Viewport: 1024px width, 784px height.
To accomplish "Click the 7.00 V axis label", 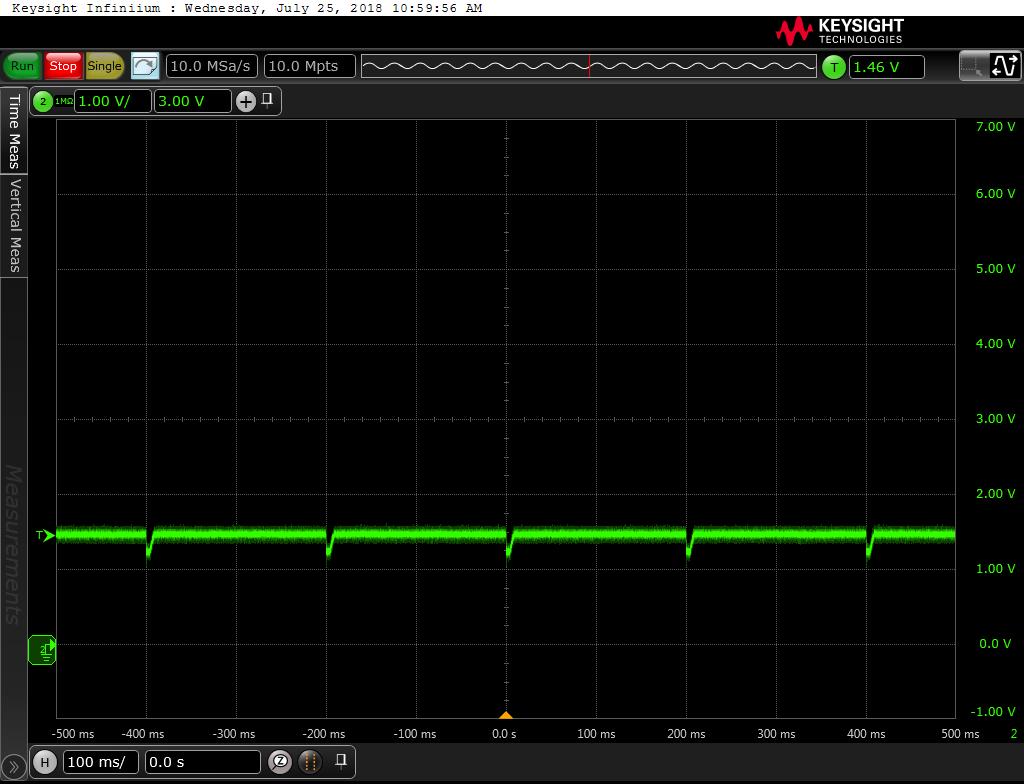I will click(995, 127).
